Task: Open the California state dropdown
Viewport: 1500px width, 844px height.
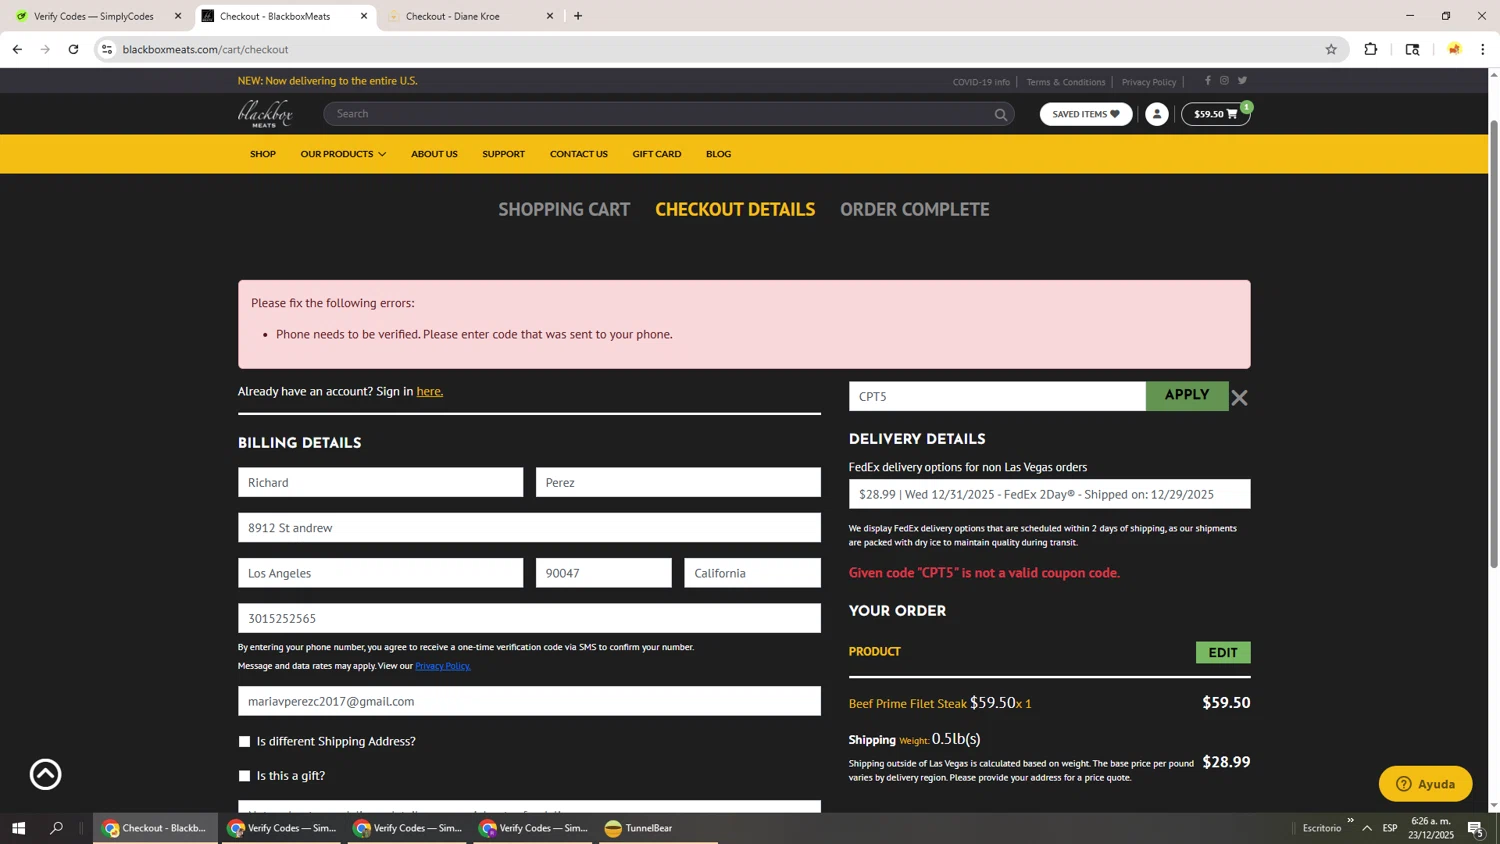Action: [752, 573]
